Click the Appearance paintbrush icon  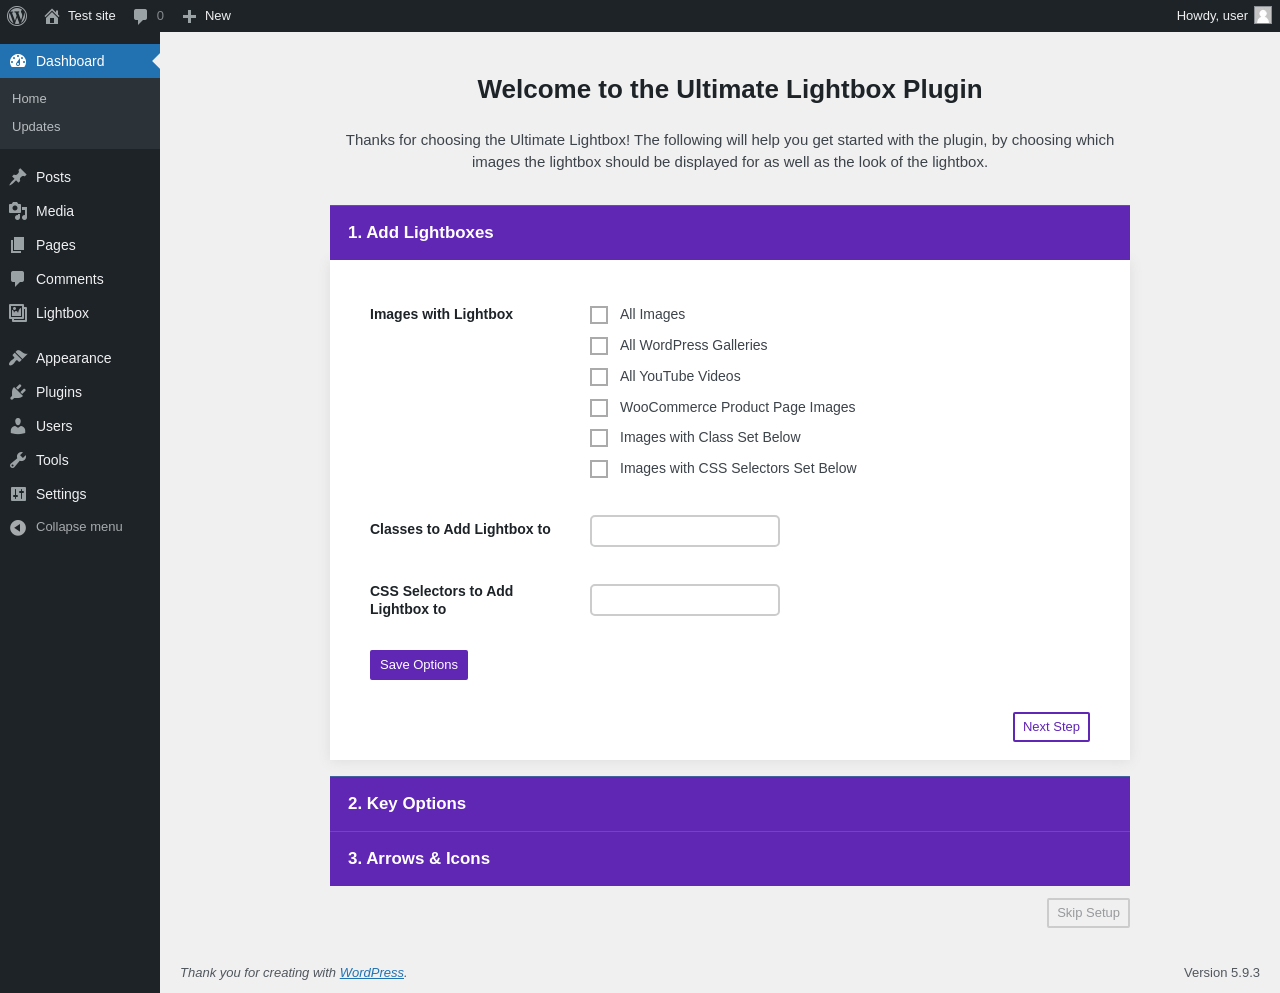tap(18, 358)
